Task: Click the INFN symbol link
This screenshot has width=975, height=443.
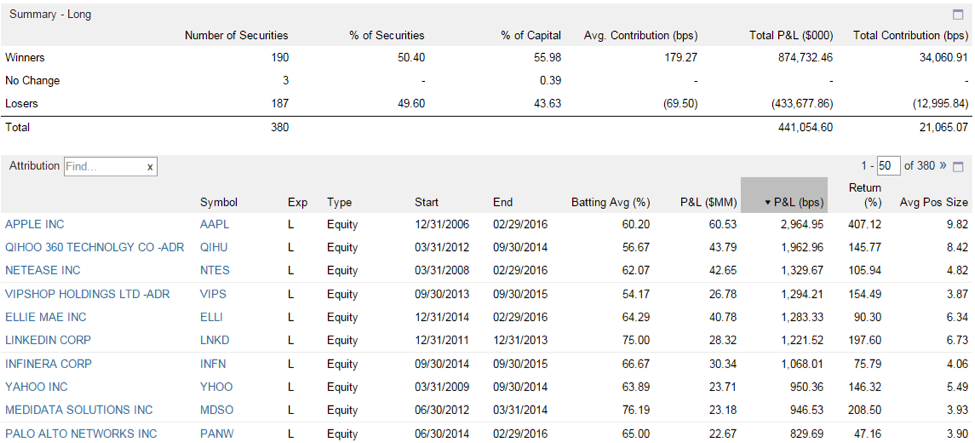Action: click(x=213, y=363)
